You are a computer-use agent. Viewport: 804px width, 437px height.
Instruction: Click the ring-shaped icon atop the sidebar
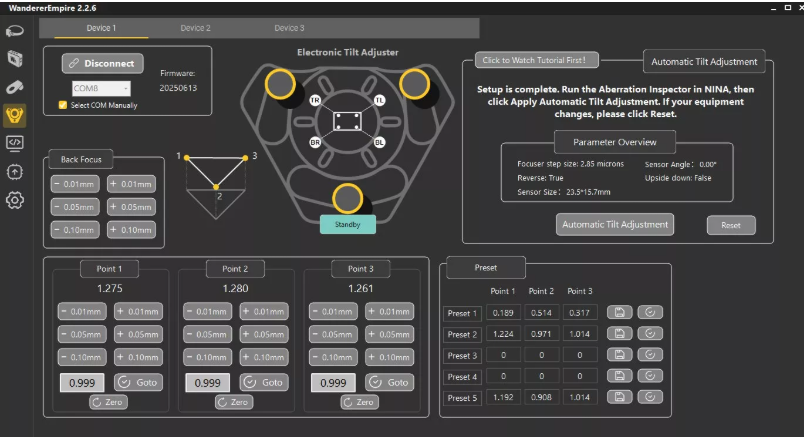point(16,31)
